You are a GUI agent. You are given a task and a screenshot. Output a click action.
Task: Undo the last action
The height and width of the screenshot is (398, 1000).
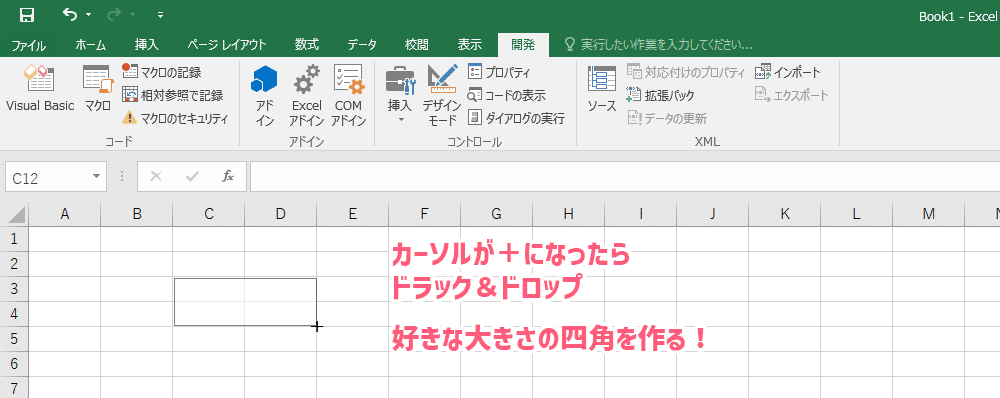click(x=70, y=14)
